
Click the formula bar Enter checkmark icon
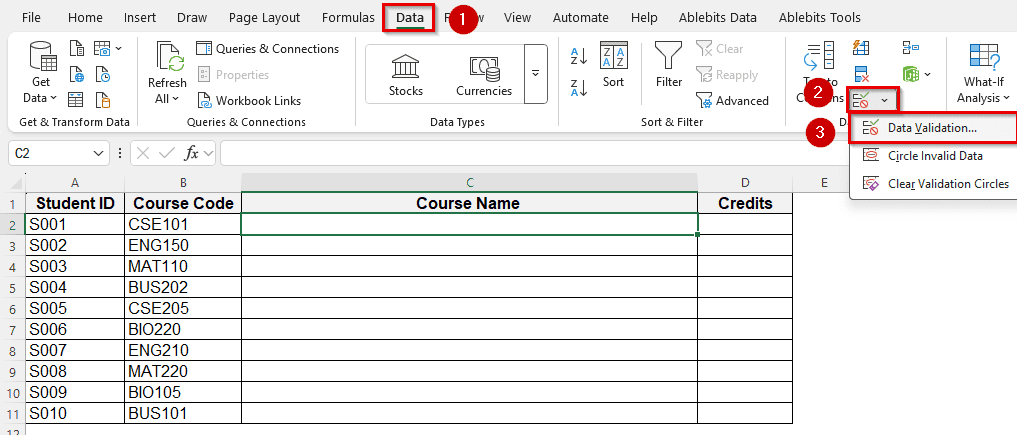click(167, 154)
